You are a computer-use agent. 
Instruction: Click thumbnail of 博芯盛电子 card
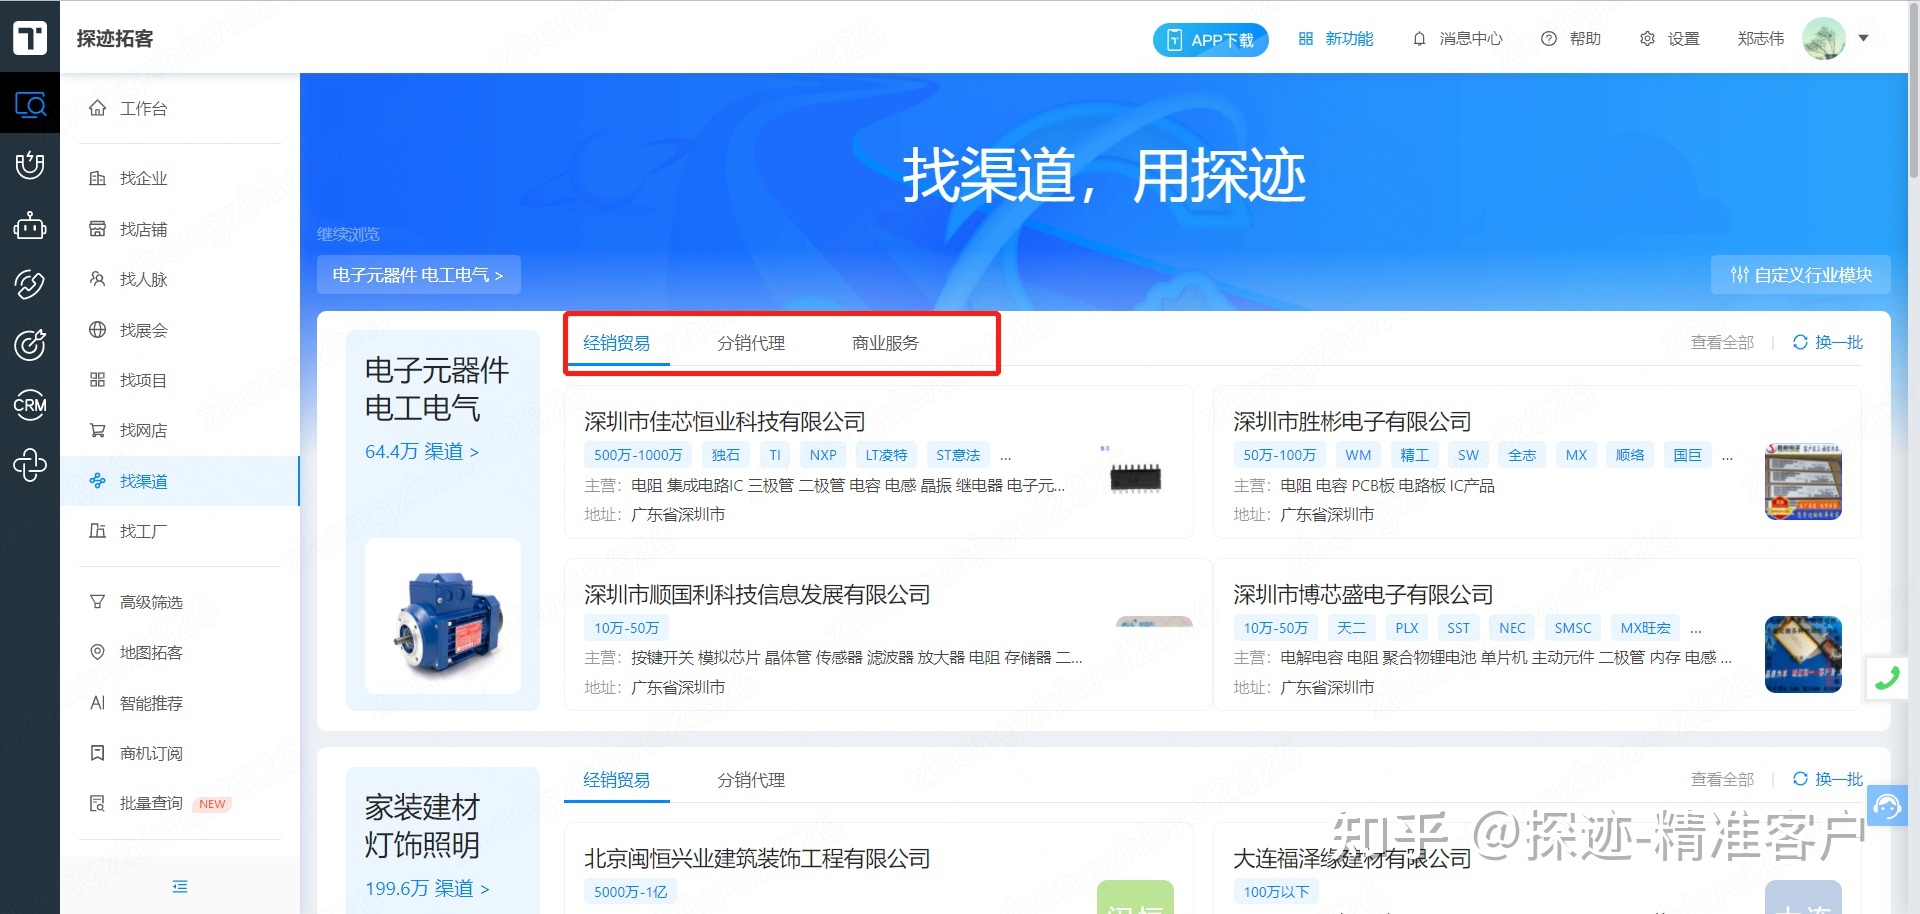point(1803,655)
